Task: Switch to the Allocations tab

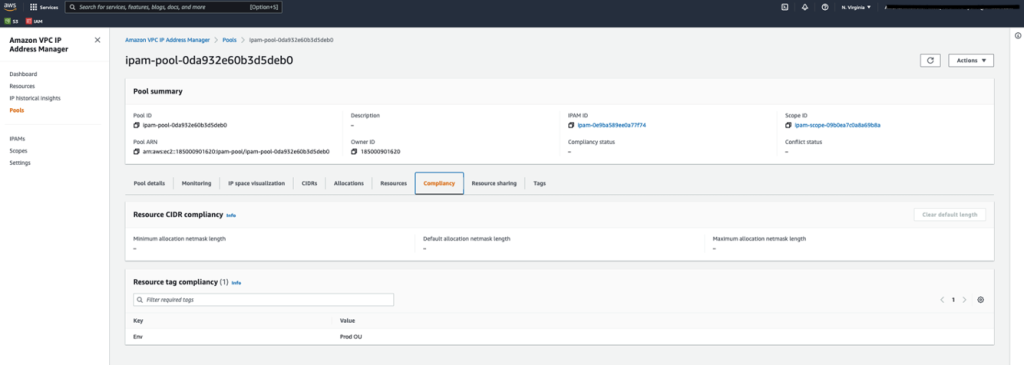Action: [x=349, y=183]
